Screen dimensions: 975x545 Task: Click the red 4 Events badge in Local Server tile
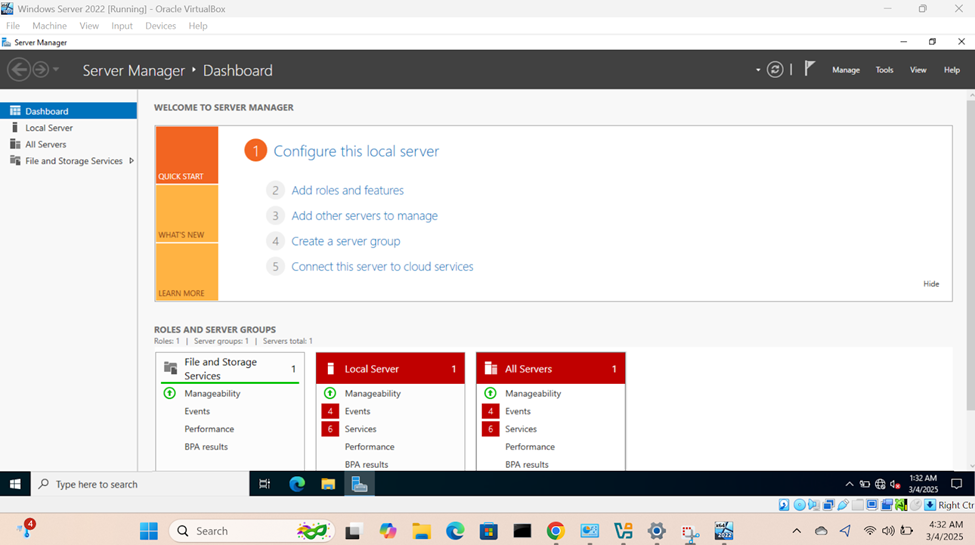coord(330,411)
